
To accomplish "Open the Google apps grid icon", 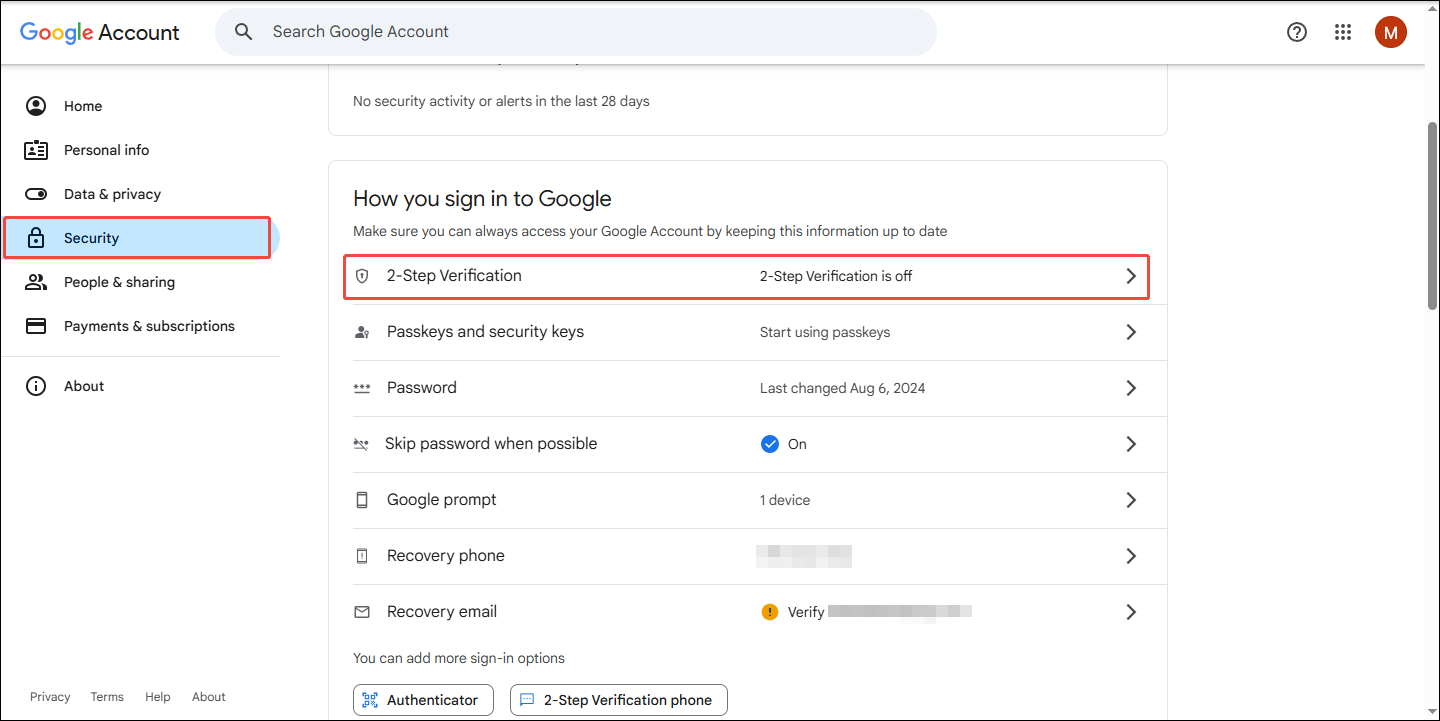I will tap(1343, 32).
